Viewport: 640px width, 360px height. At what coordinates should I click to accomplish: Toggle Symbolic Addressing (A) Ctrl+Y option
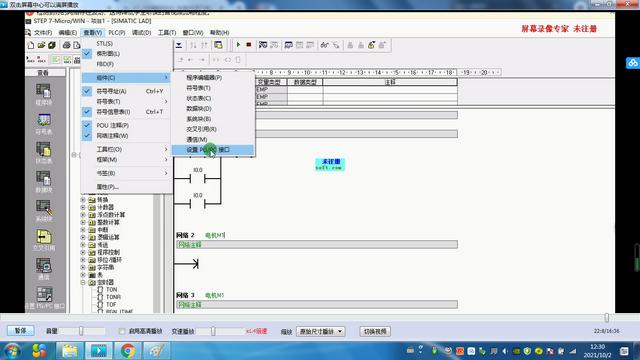click(87, 91)
